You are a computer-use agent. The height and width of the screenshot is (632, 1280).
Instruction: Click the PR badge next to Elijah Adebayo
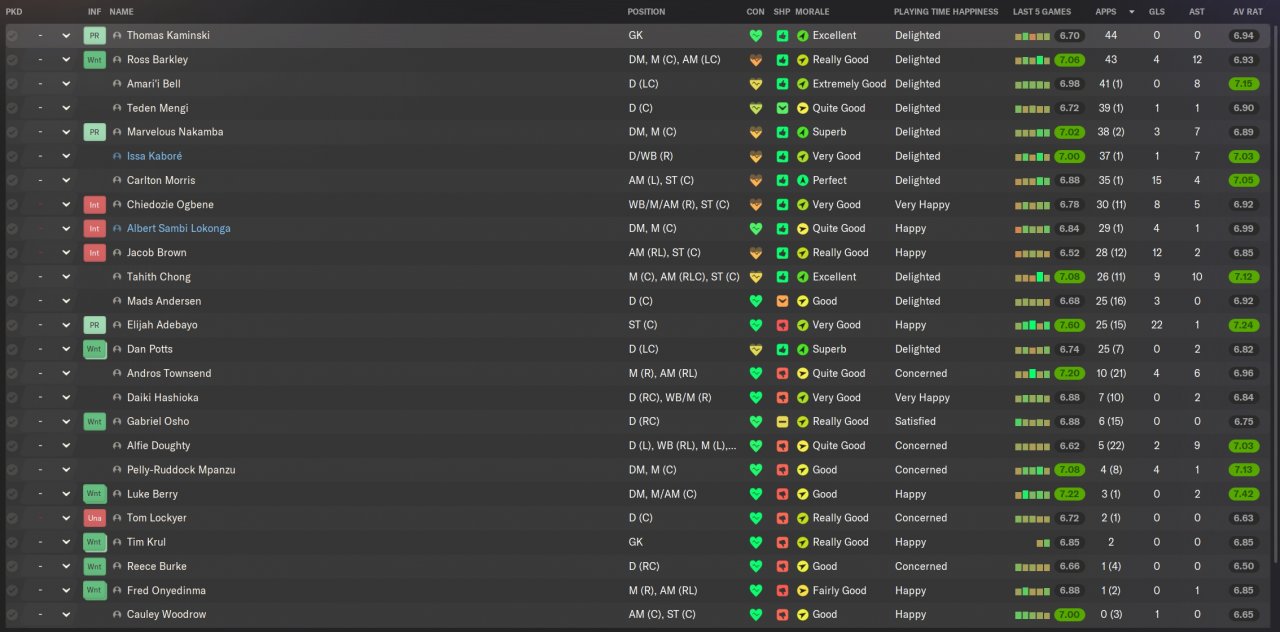94,325
